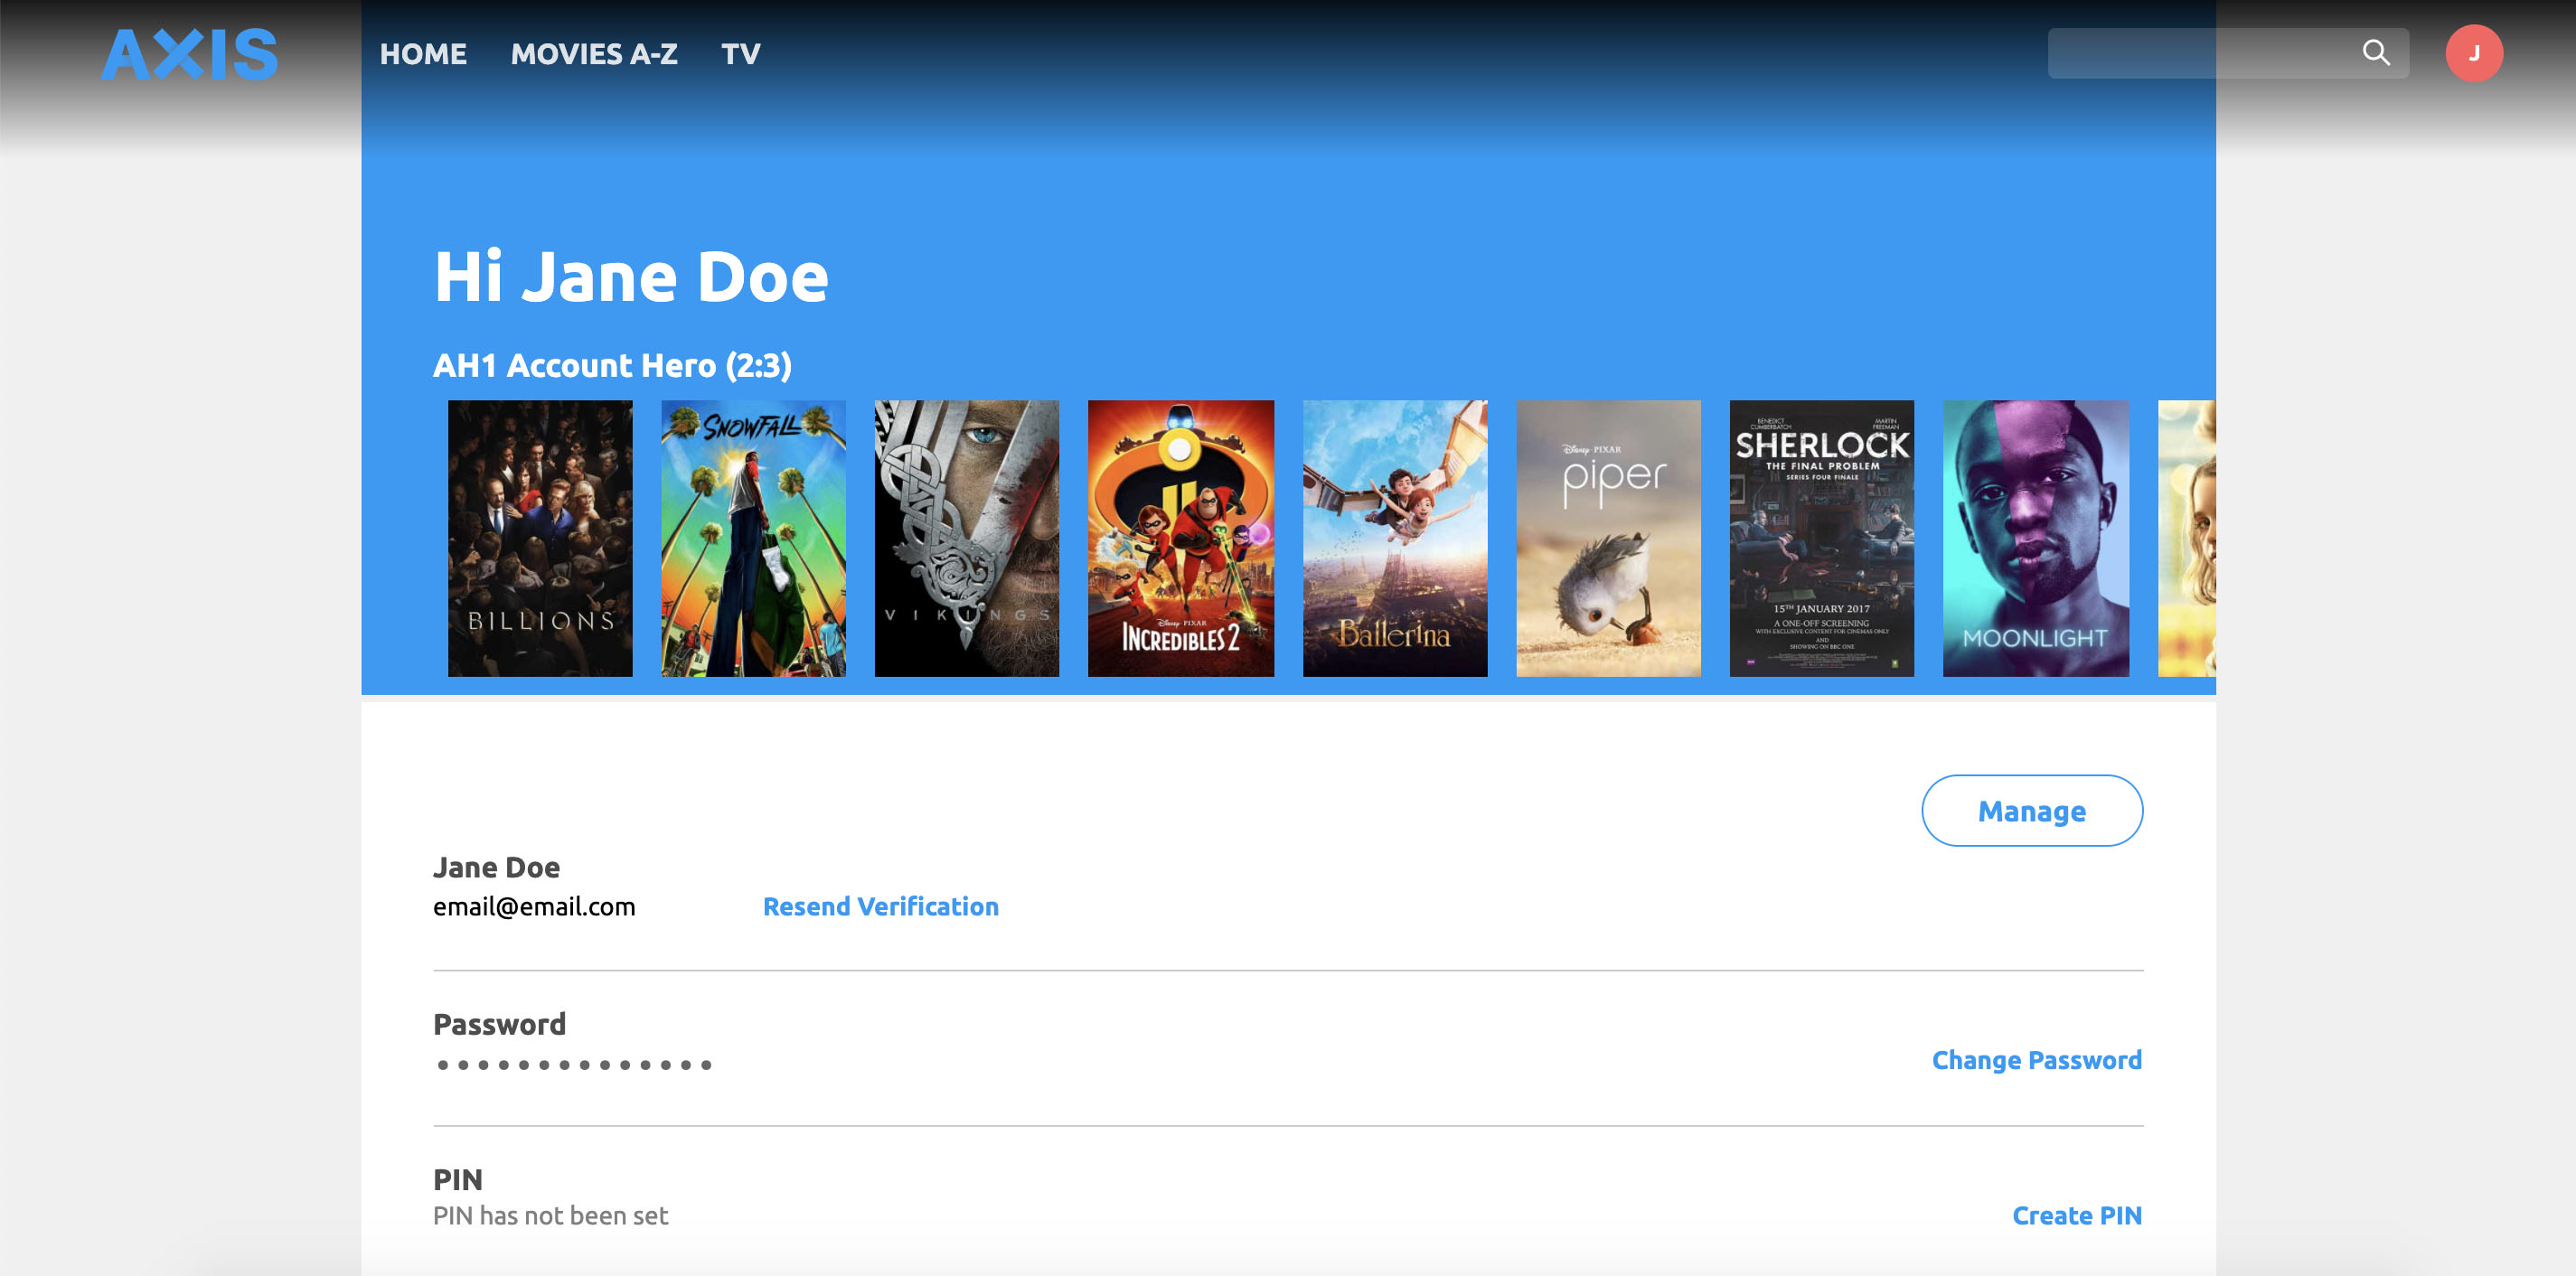The height and width of the screenshot is (1276, 2576).
Task: Select the Vikings poster
Action: (x=967, y=538)
